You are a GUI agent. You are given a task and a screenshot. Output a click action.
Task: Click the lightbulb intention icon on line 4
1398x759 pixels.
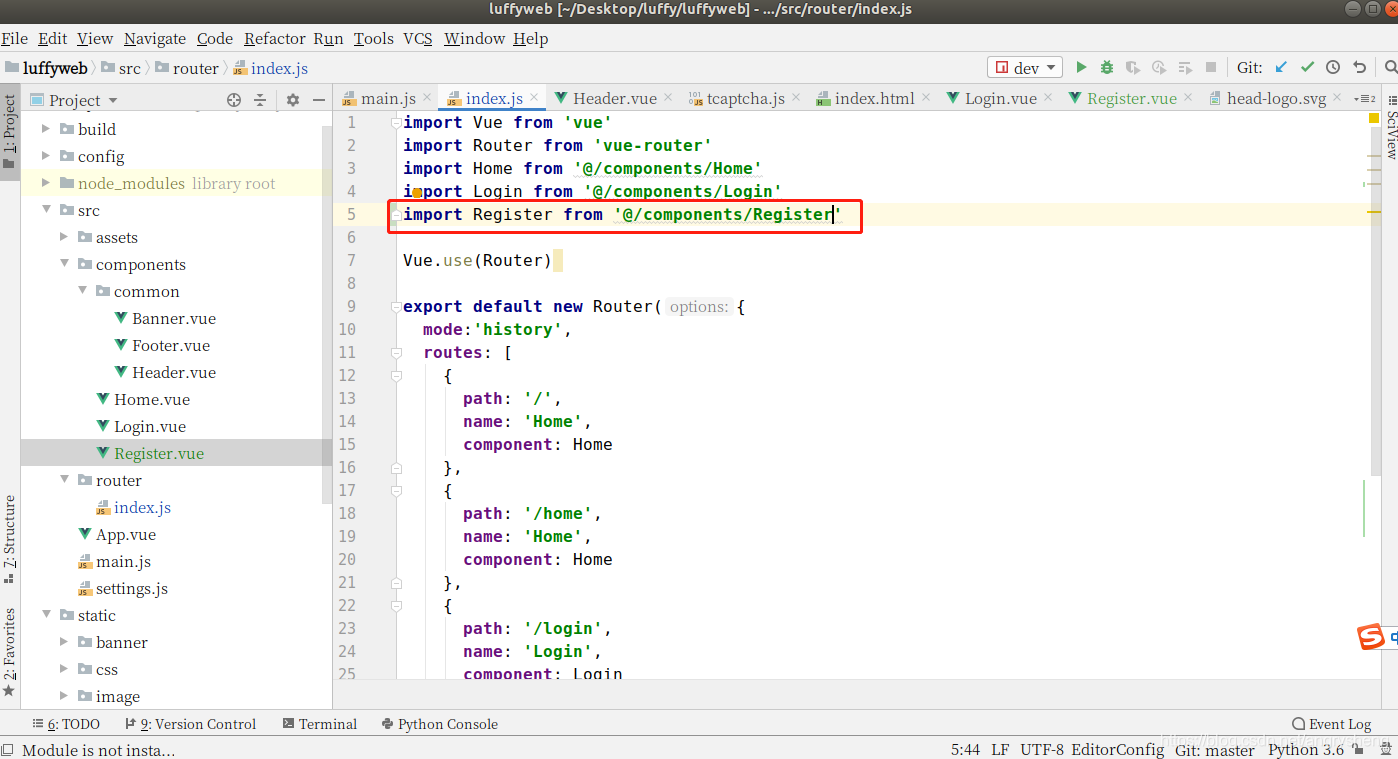pos(417,192)
